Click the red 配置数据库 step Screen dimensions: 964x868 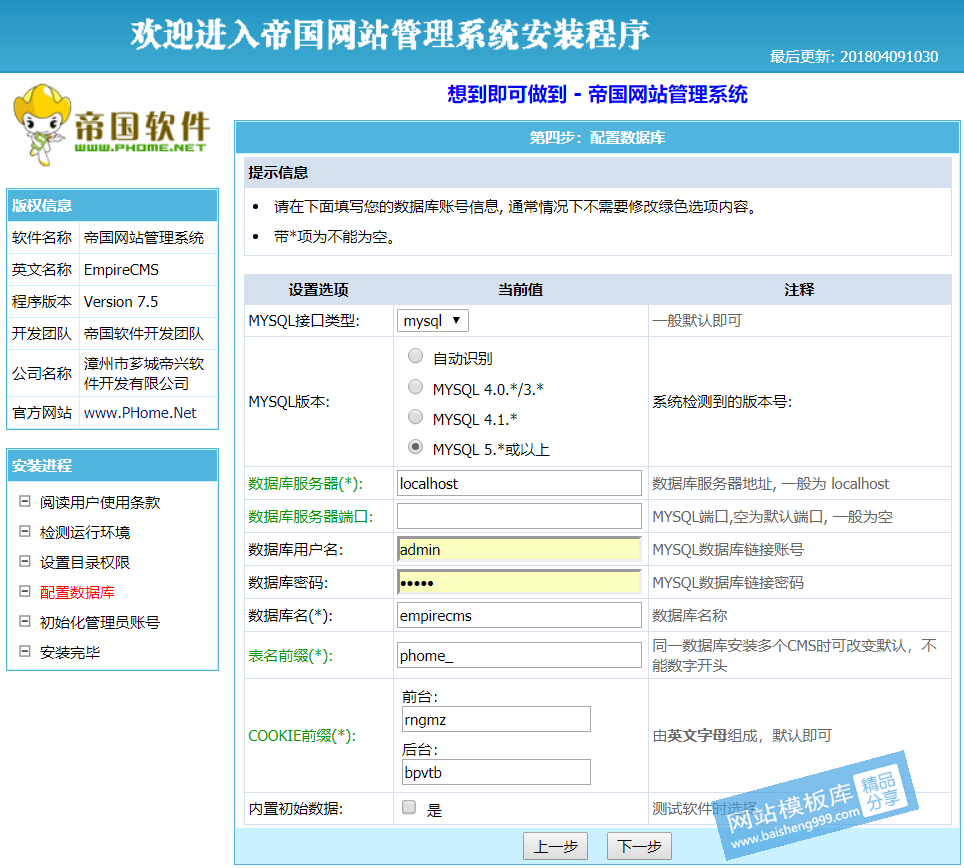point(77,593)
